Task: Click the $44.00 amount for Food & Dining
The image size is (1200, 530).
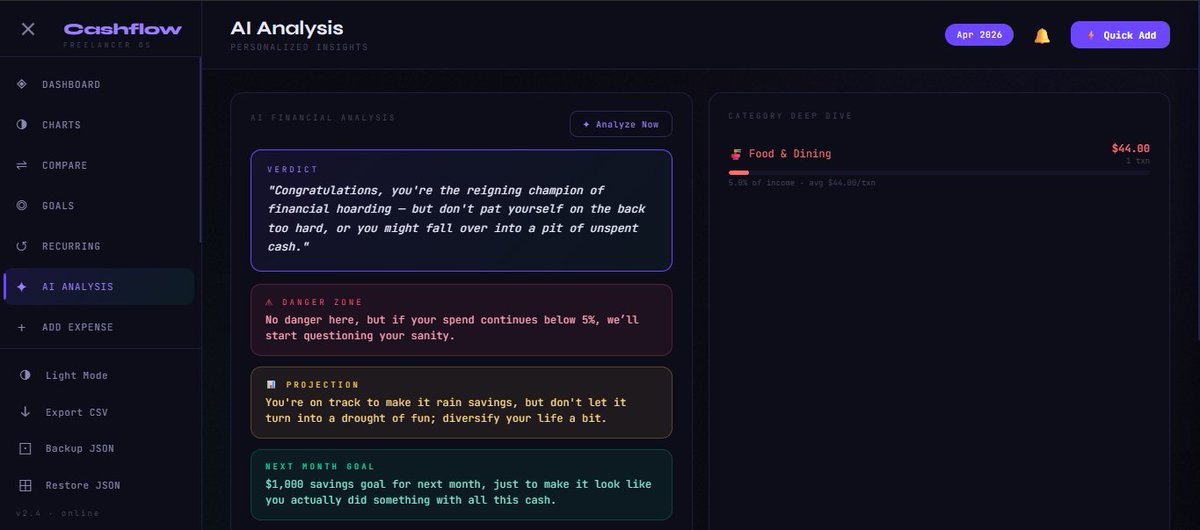Action: coord(1131,148)
